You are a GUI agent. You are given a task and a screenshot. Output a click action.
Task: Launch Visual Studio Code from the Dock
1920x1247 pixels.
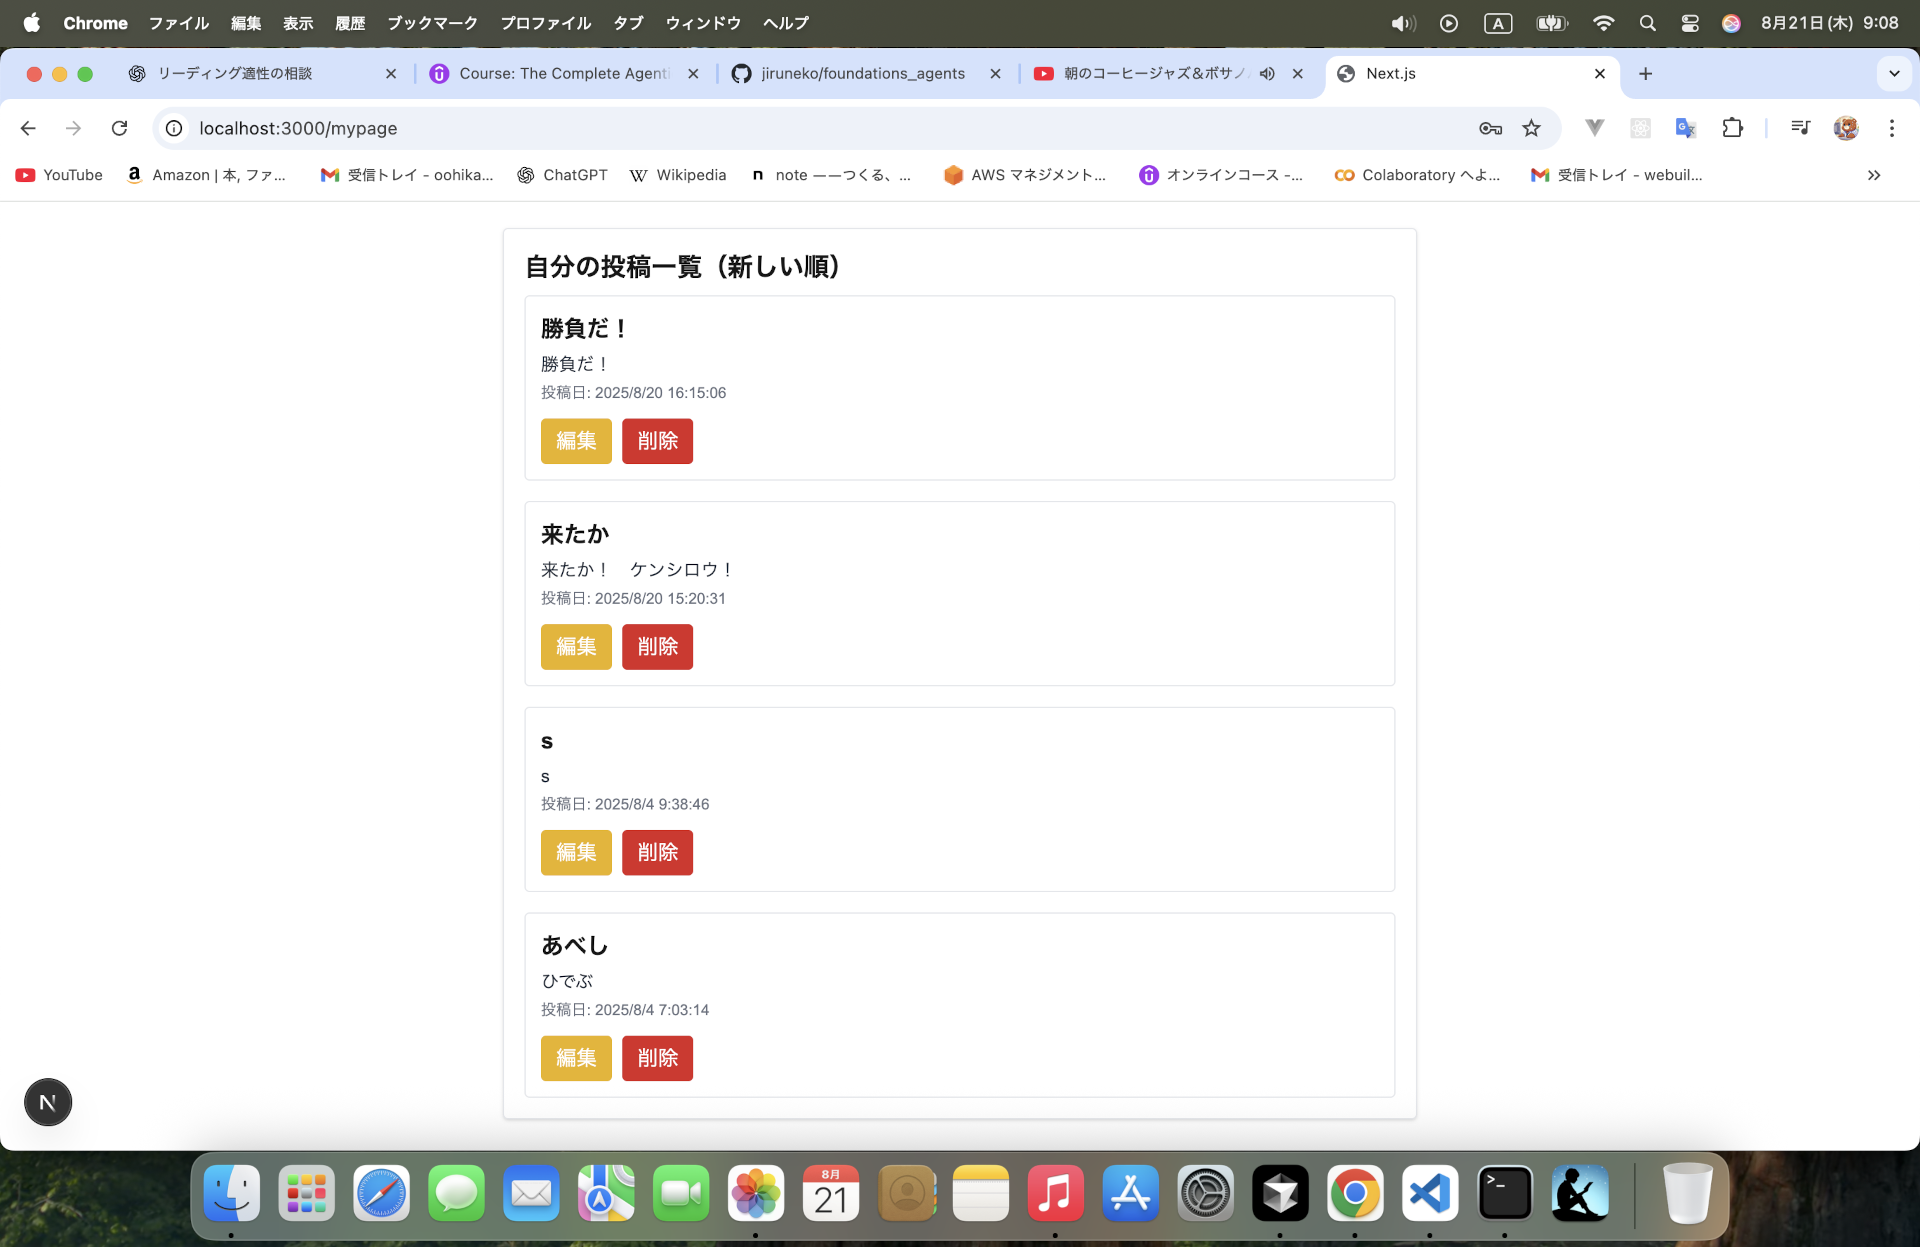tap(1430, 1192)
